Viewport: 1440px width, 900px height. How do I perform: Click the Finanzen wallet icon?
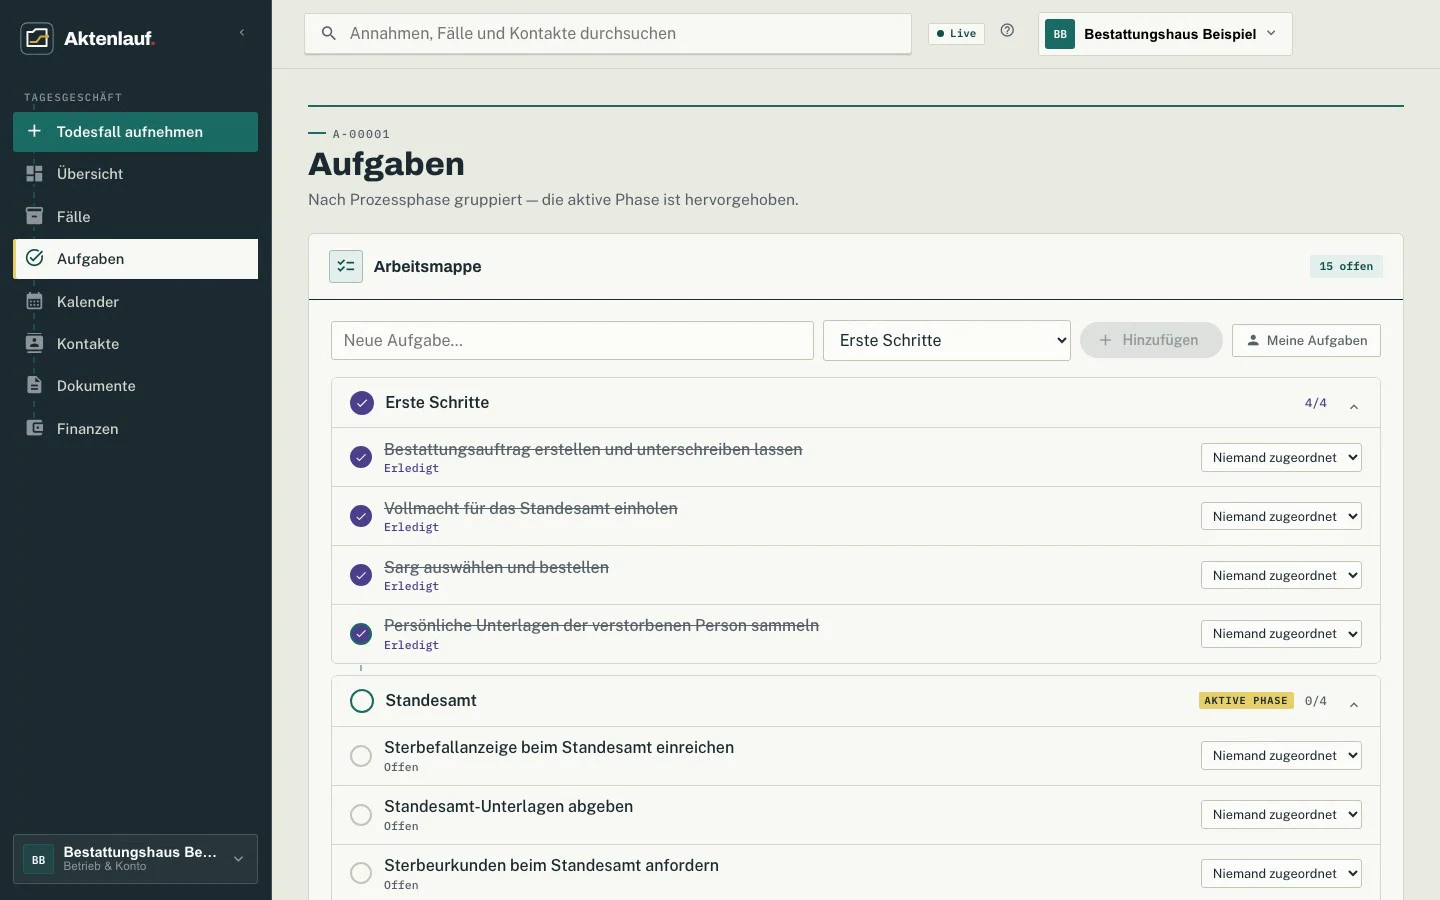(x=34, y=428)
